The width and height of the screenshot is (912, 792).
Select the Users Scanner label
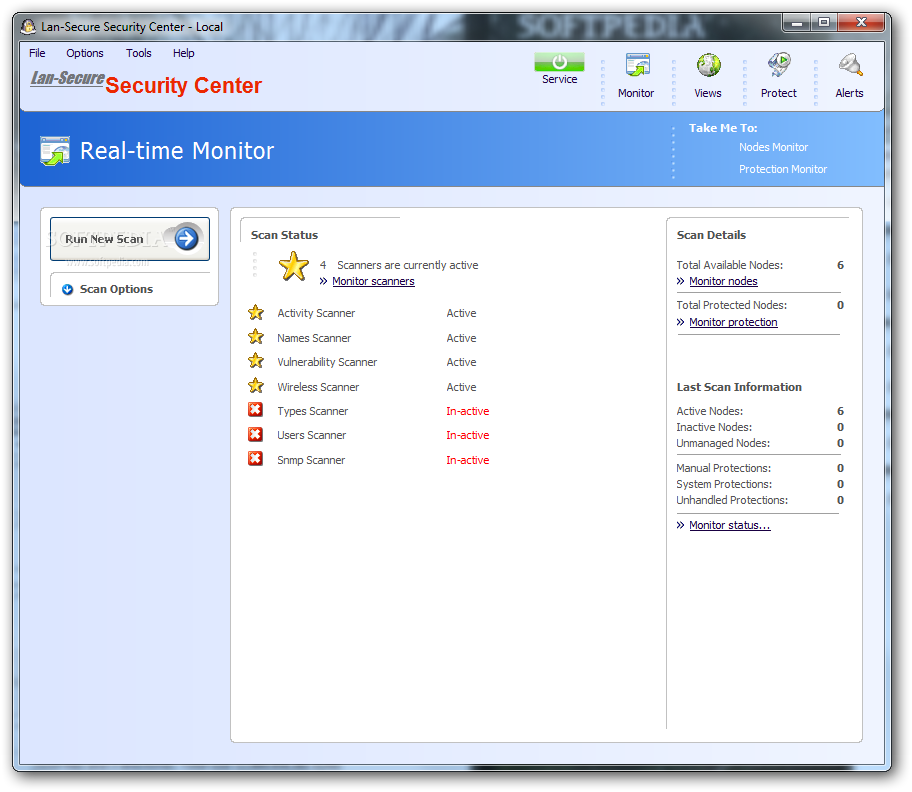tap(311, 435)
